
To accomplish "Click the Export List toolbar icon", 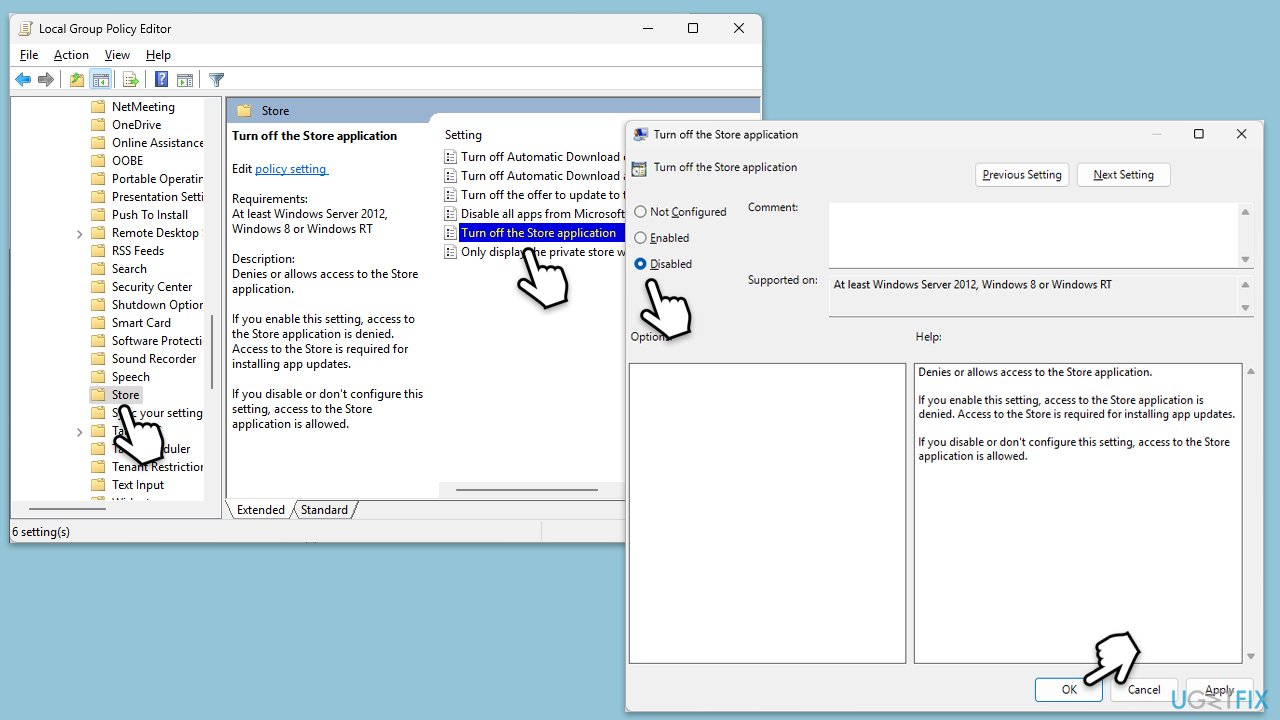I will 131,80.
